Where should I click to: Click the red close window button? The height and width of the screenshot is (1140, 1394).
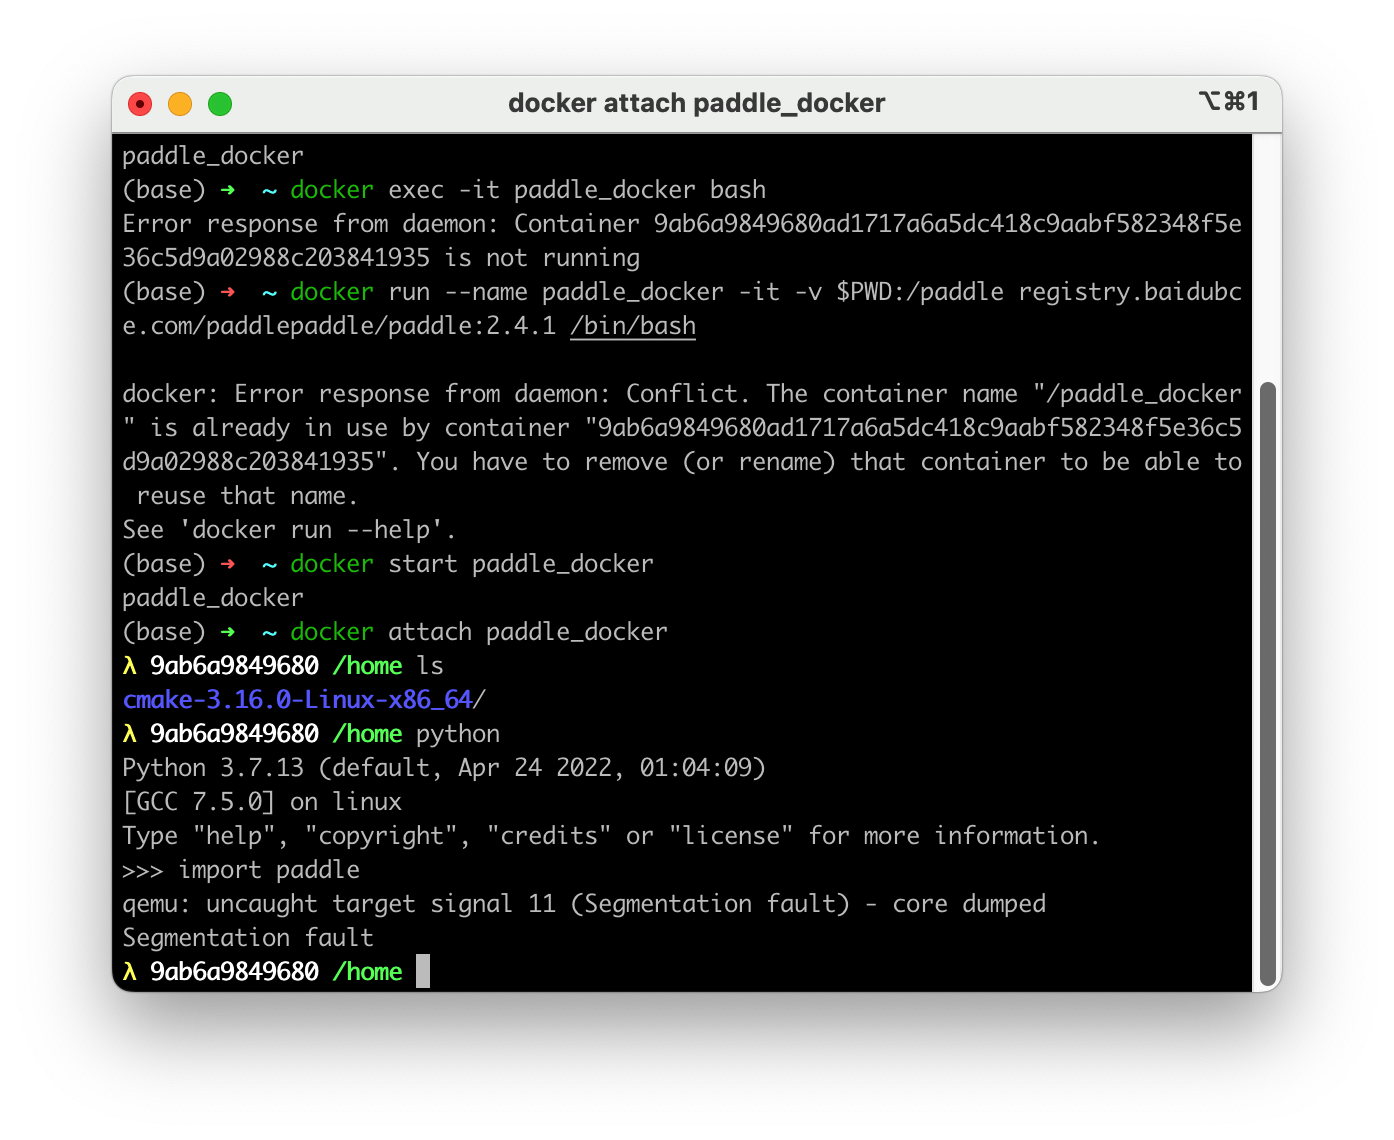(x=140, y=104)
